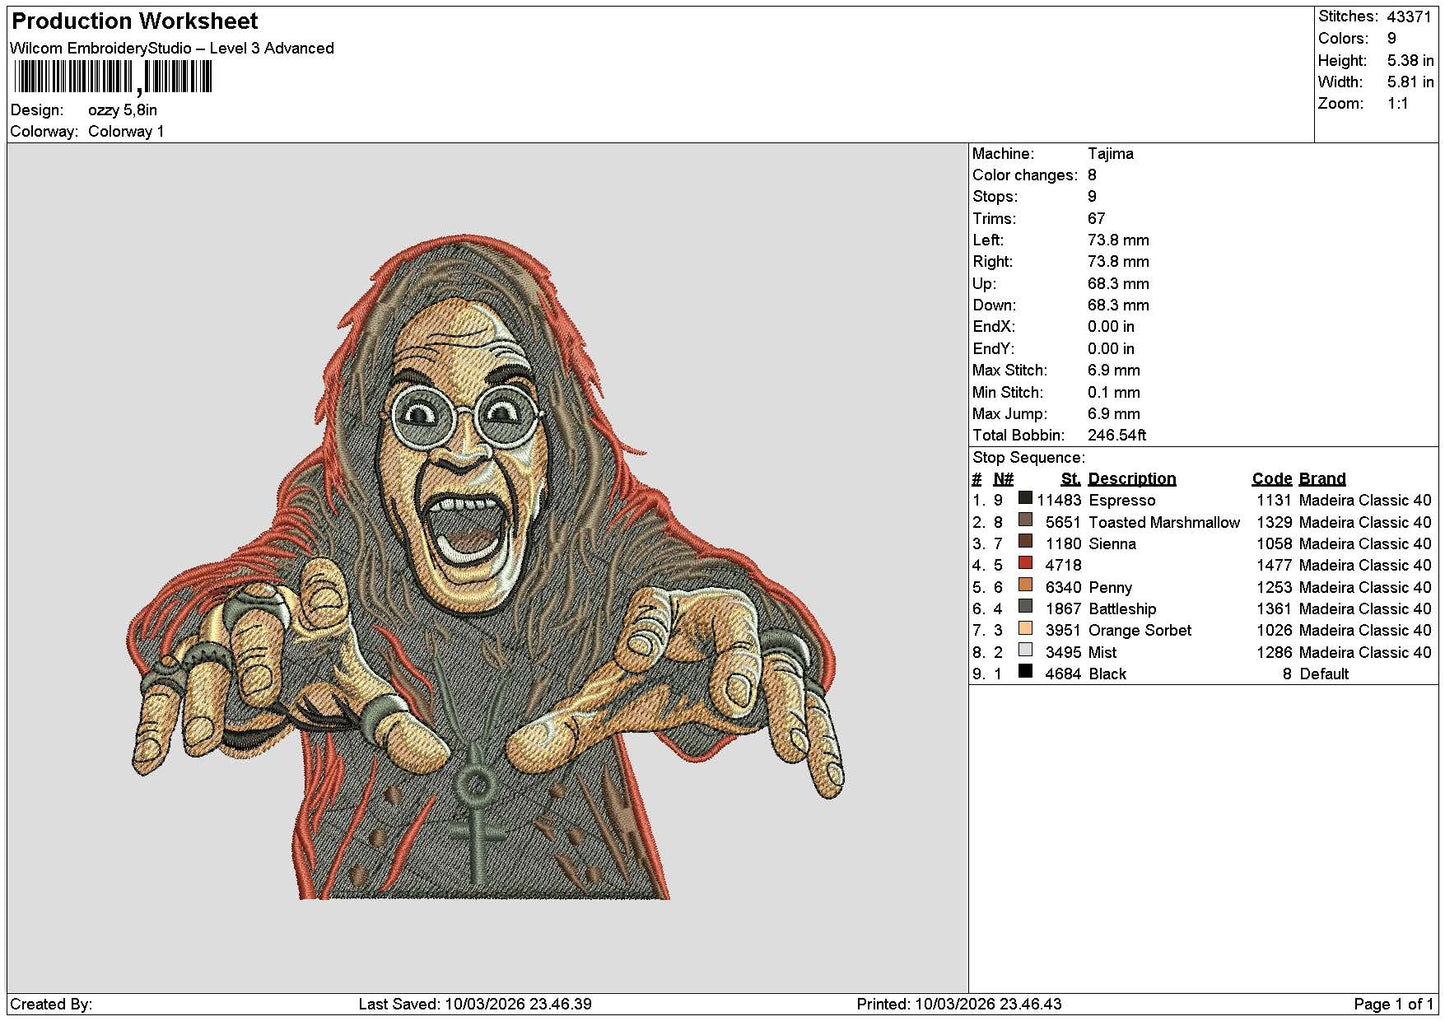Click the 'Created By:' footer label
The height and width of the screenshot is (1021, 1445).
[51, 1004]
